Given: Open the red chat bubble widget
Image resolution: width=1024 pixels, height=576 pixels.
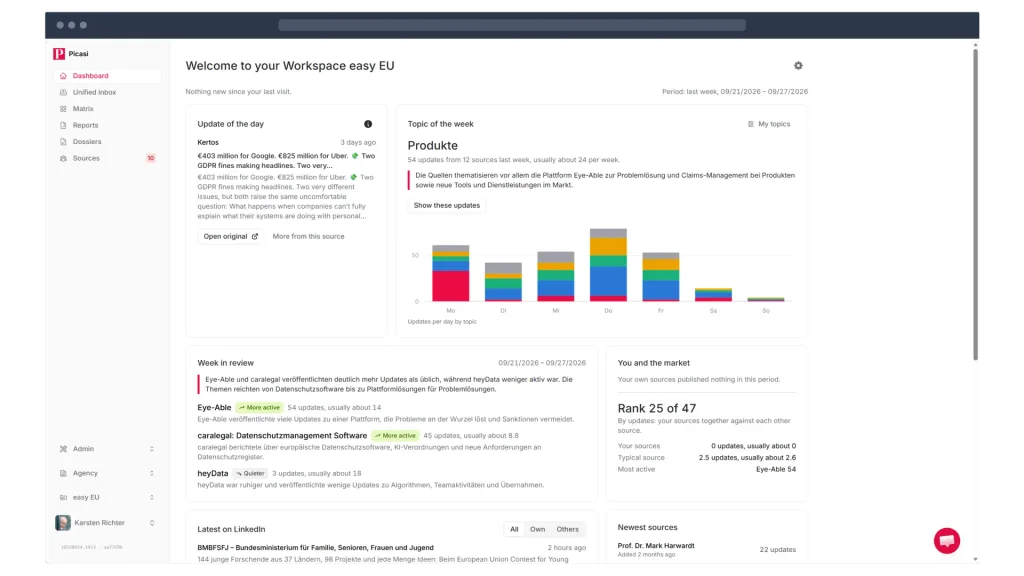Looking at the screenshot, I should [946, 540].
